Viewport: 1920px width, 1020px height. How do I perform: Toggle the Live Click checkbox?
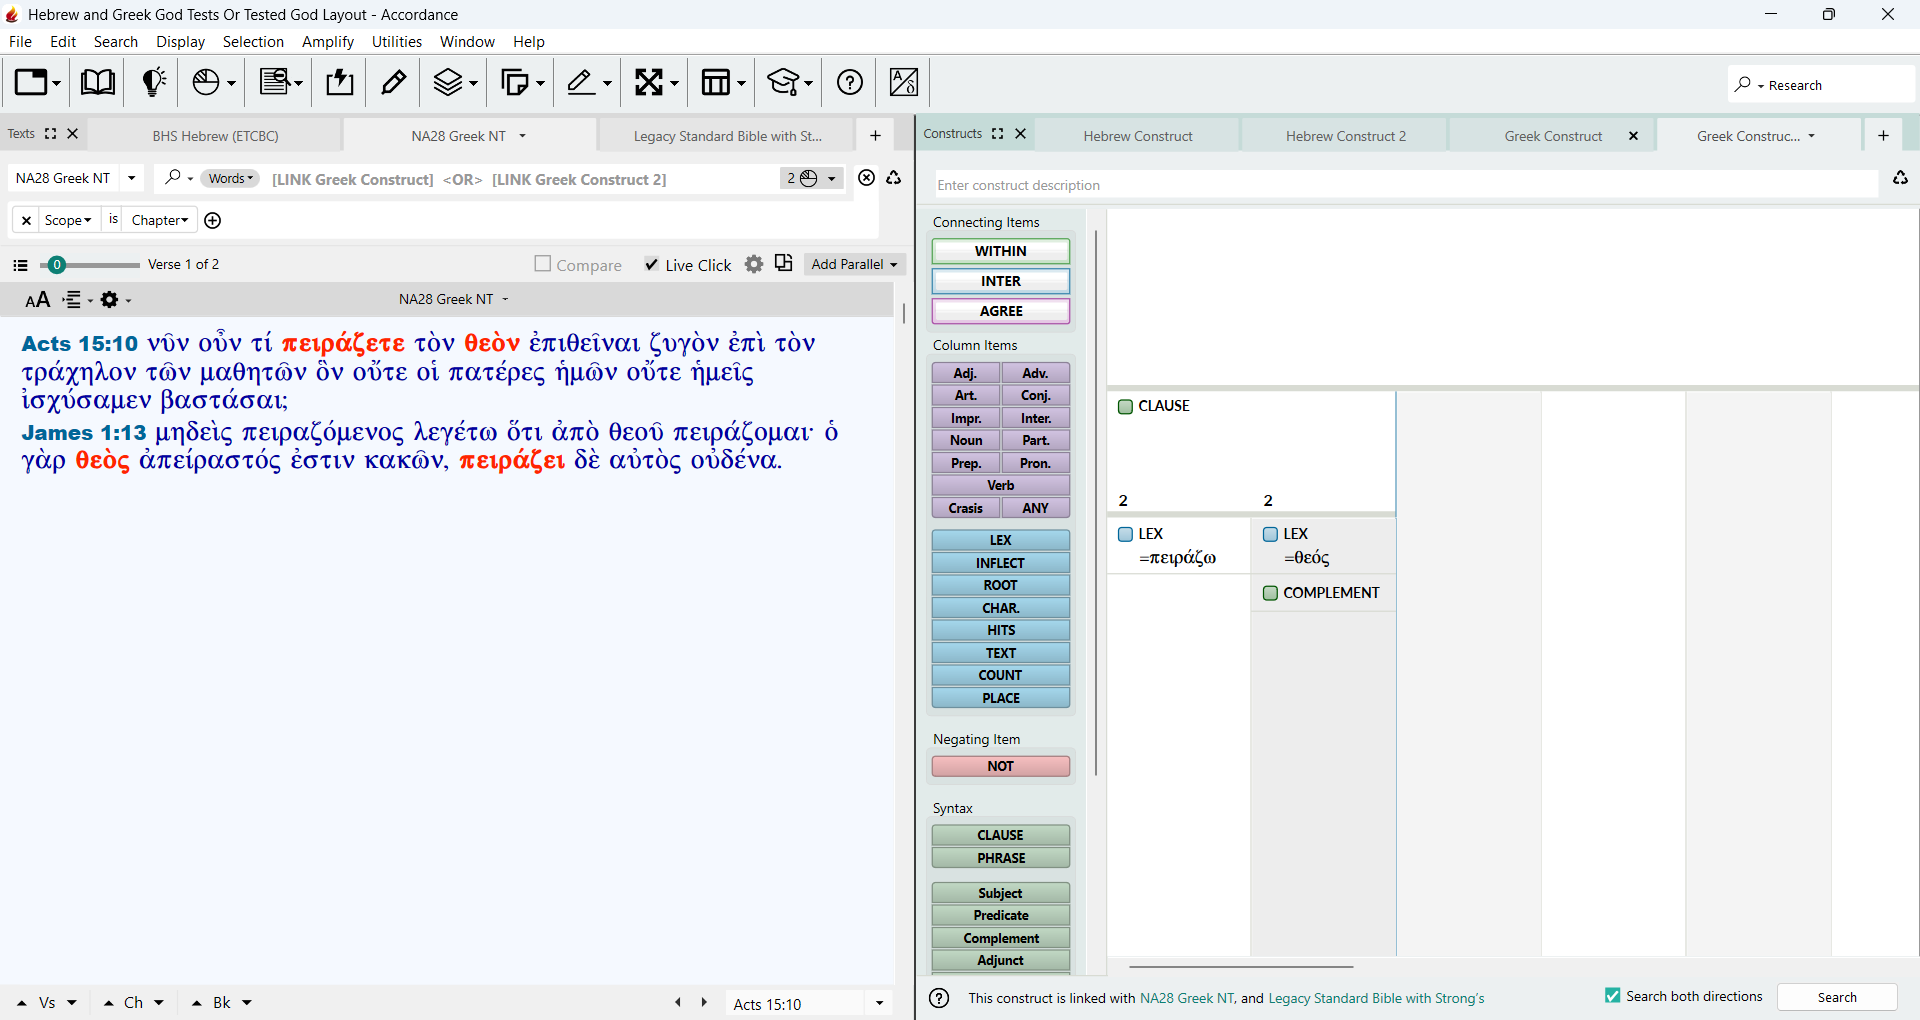click(x=652, y=264)
